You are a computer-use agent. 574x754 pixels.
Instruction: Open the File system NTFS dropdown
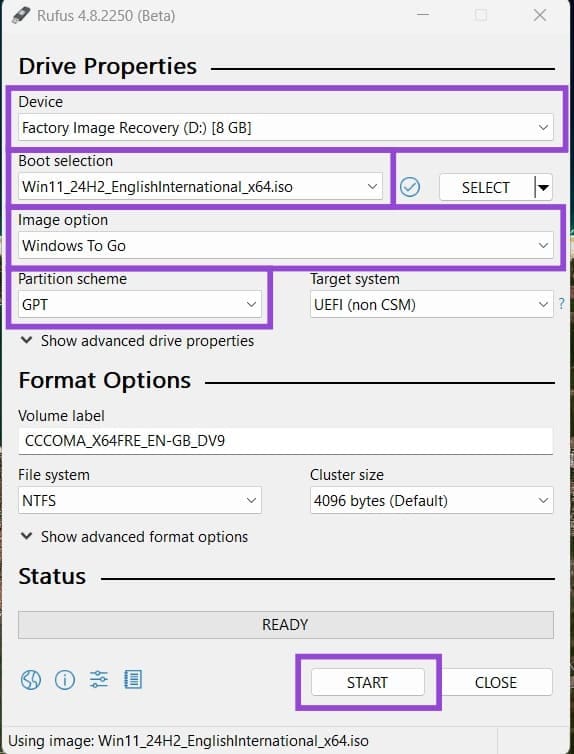140,500
